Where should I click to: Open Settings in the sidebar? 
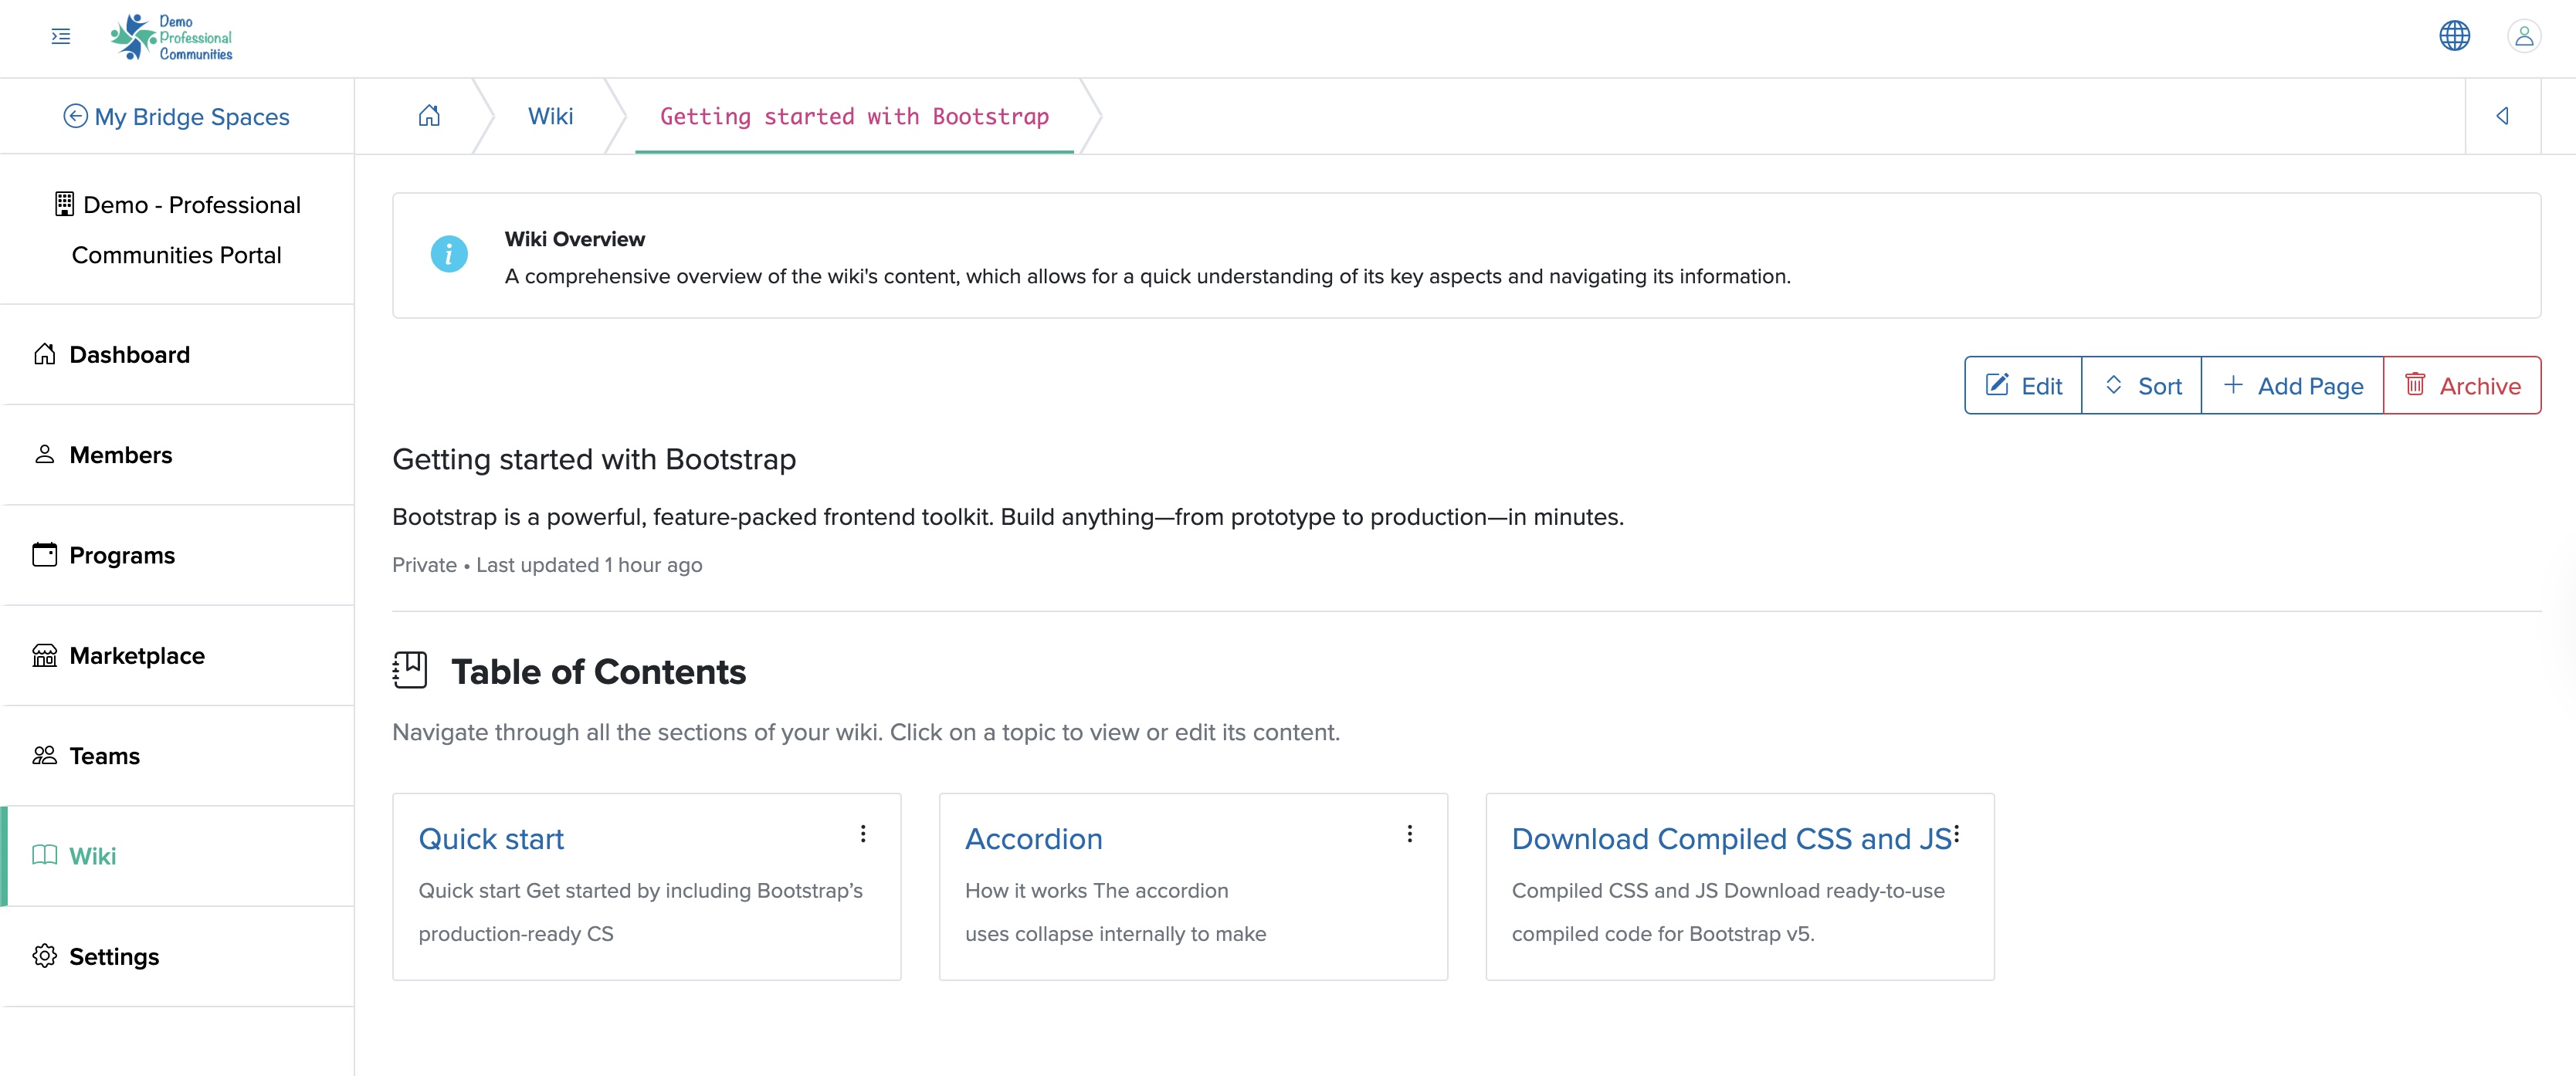click(177, 957)
